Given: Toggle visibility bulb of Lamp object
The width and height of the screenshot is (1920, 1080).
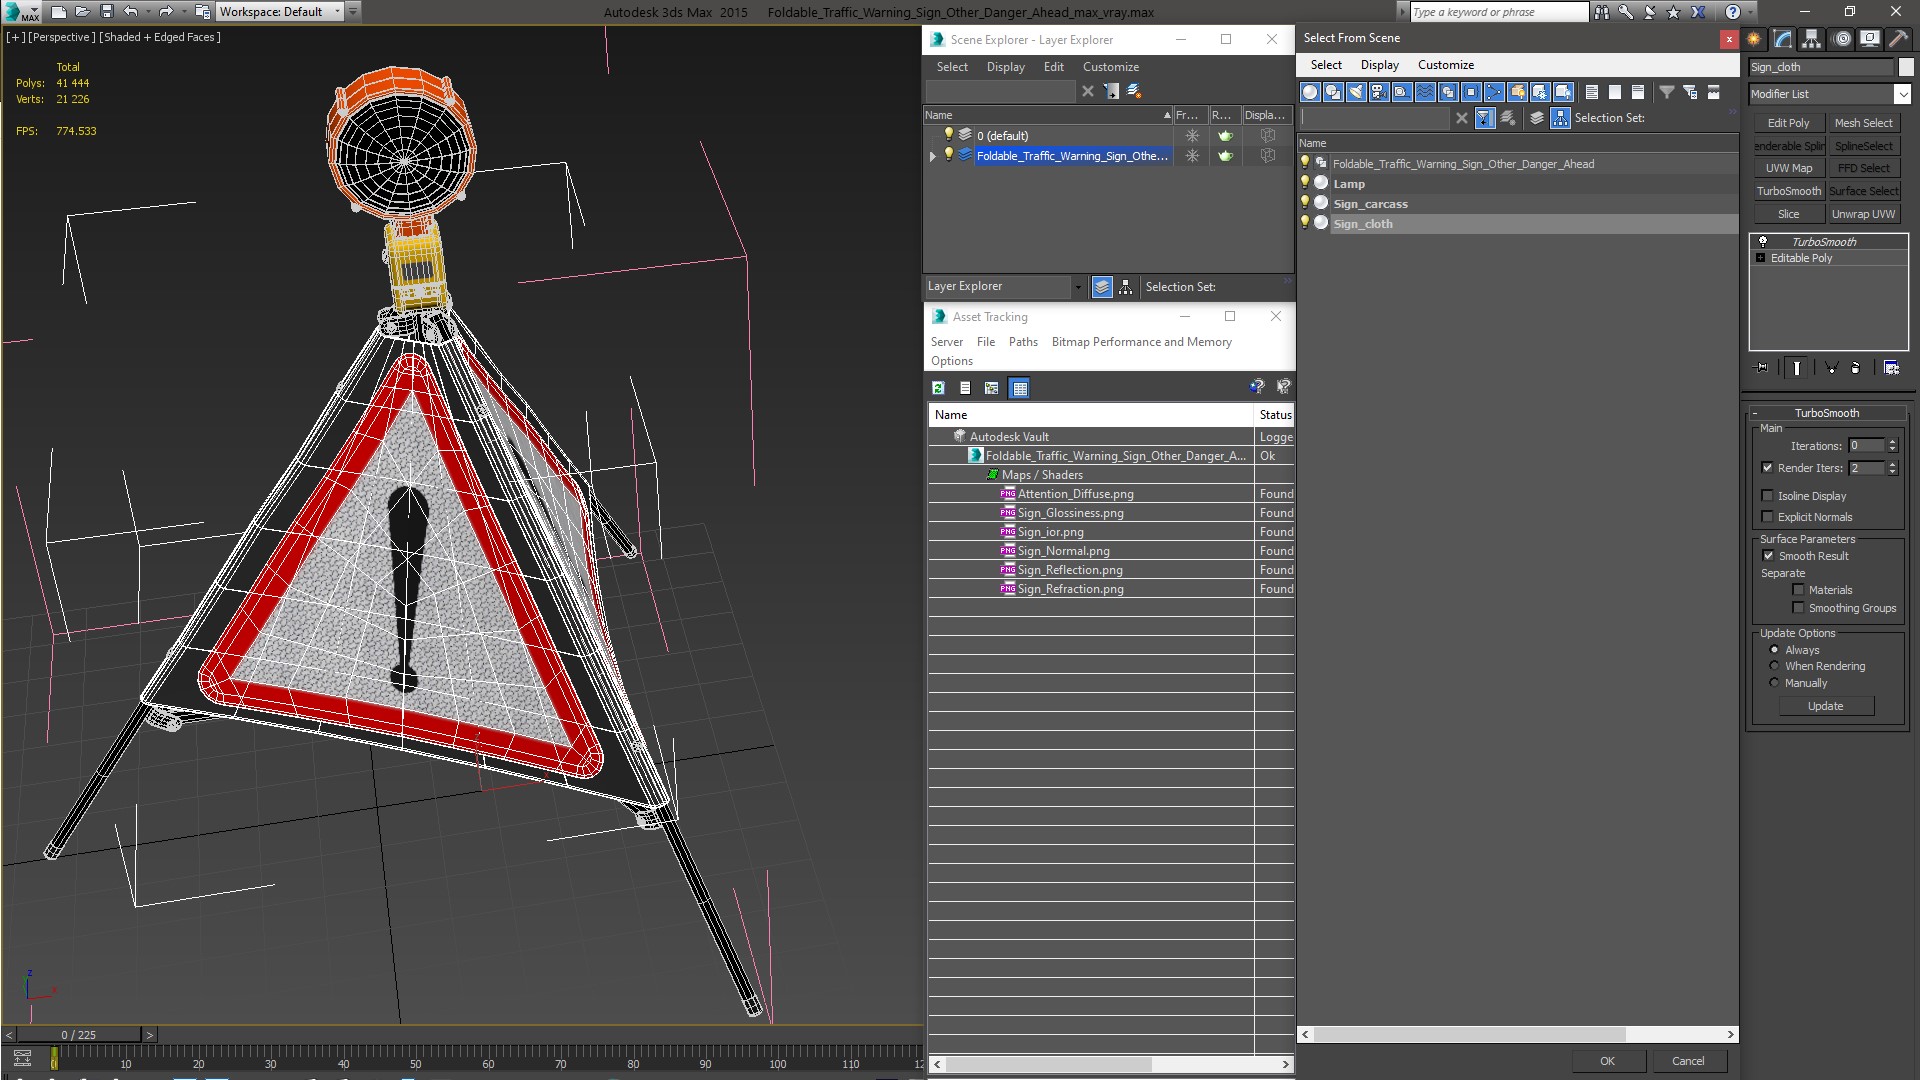Looking at the screenshot, I should click(x=1305, y=183).
